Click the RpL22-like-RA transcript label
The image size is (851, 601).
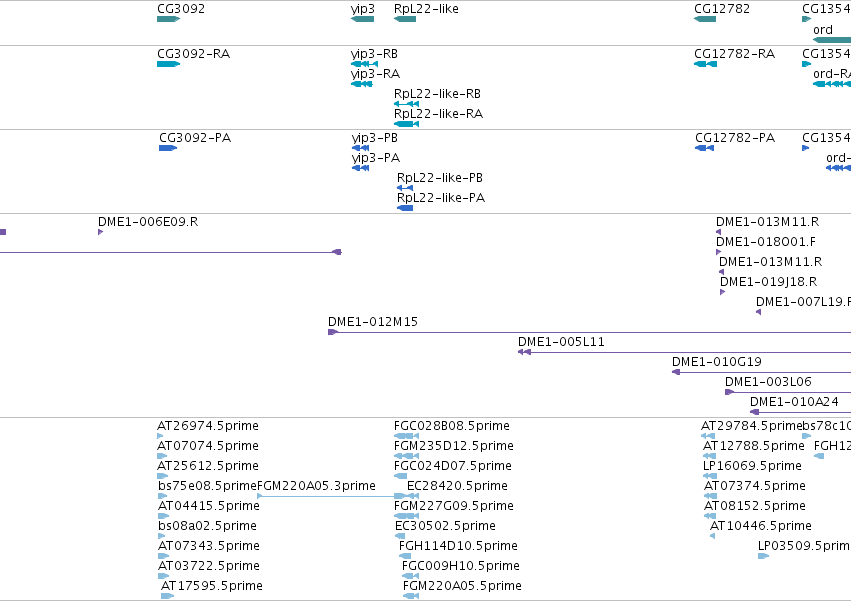tap(438, 114)
